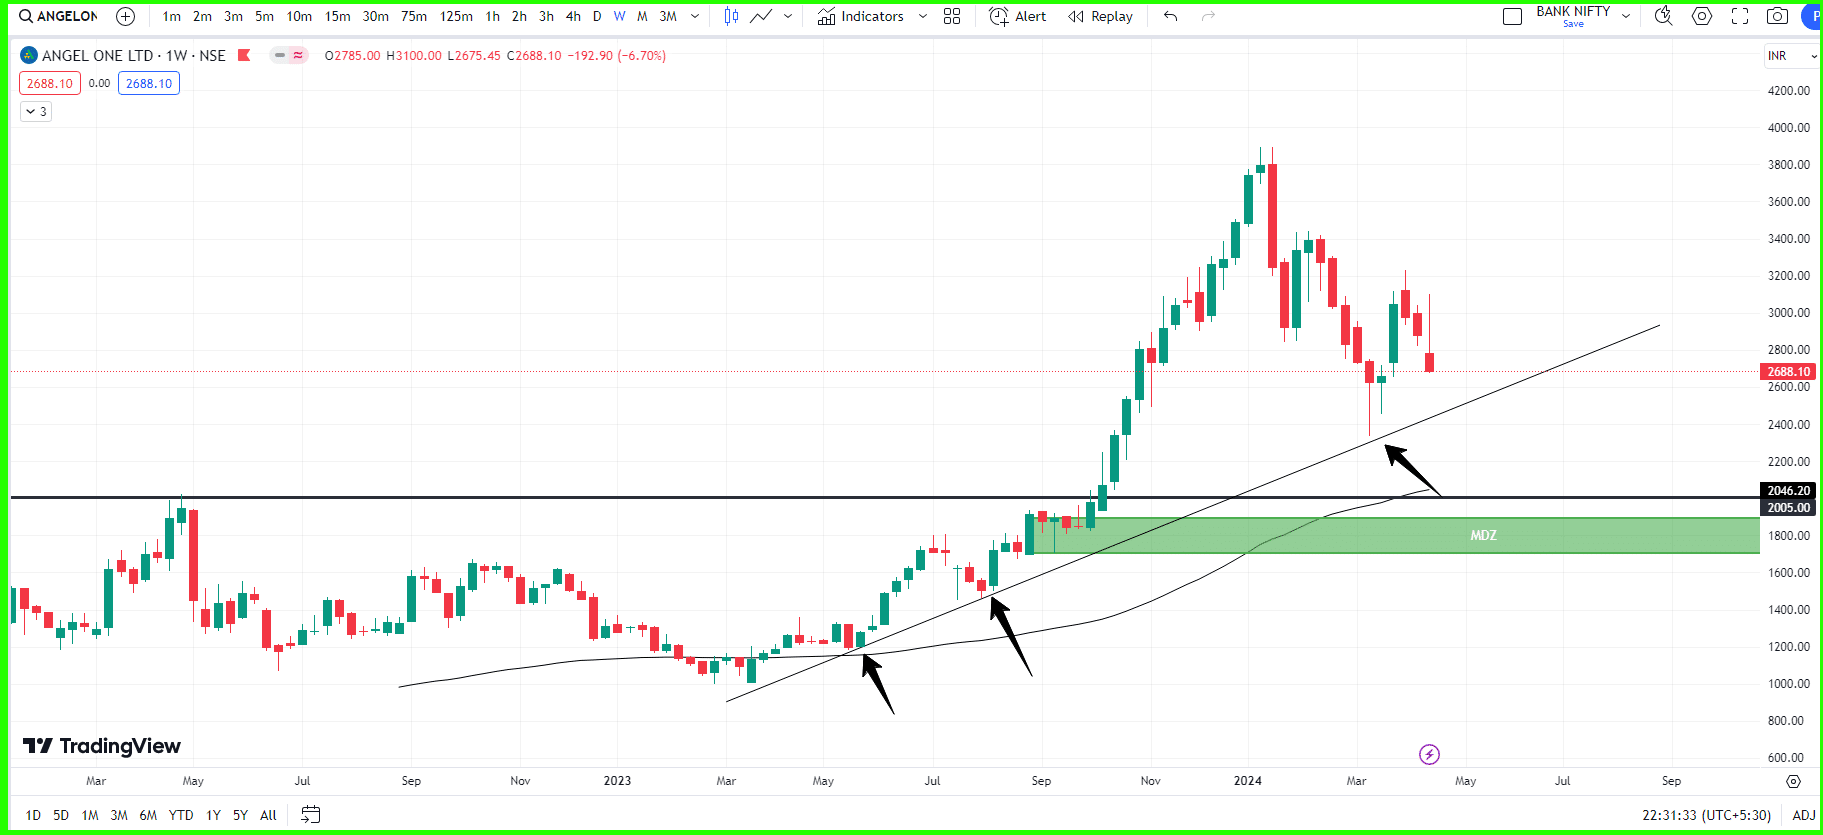Viewport: 1823px width, 835px height.
Task: Undo the last chart action
Action: pos(1170,16)
